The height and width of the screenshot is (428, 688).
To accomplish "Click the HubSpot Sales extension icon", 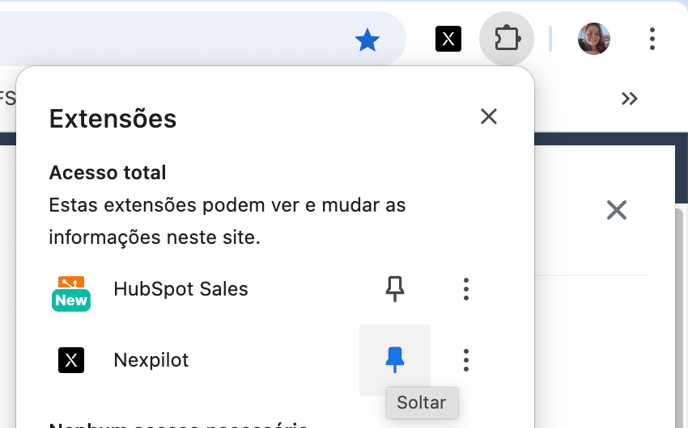I will [71, 290].
